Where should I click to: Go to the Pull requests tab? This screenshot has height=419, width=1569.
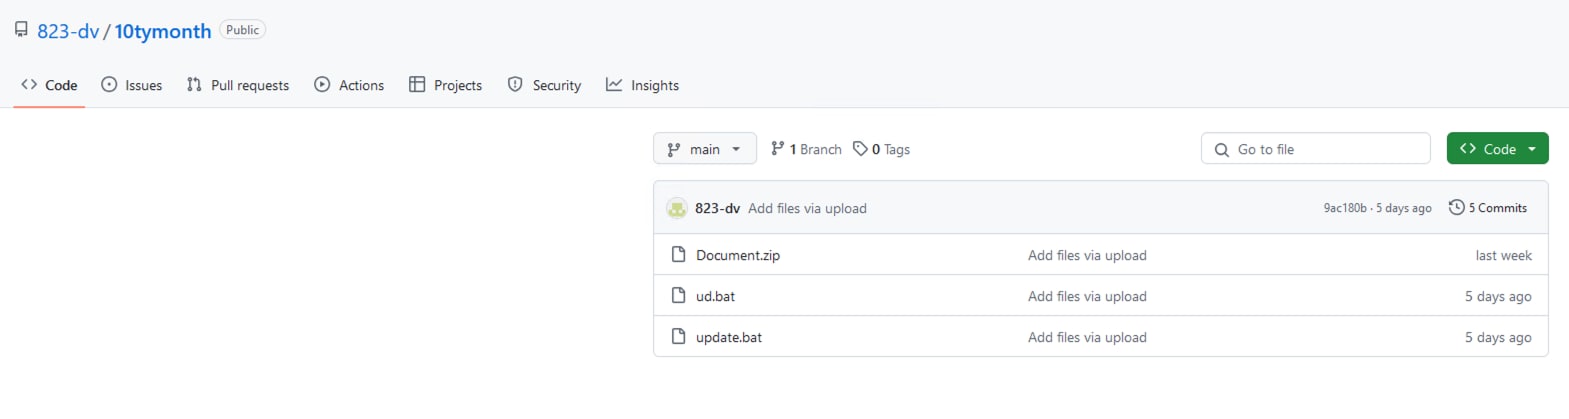click(x=238, y=85)
